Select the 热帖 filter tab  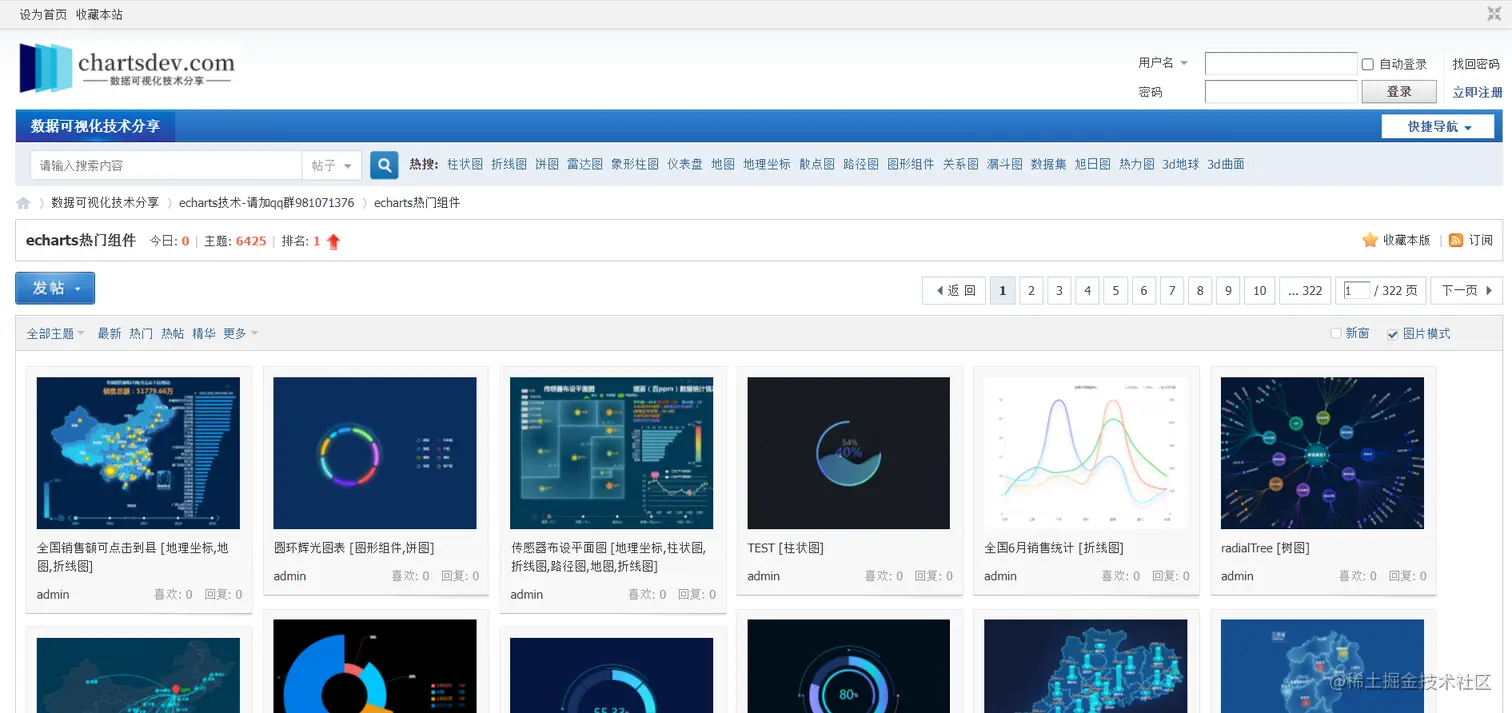(172, 334)
